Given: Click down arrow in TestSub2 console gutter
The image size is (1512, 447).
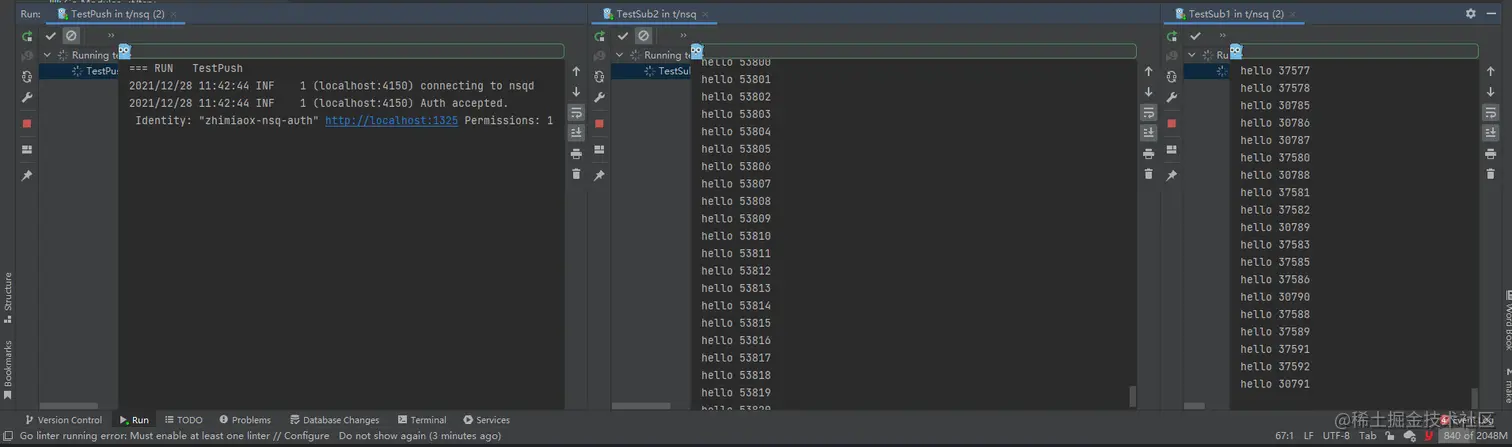Looking at the screenshot, I should tap(1148, 92).
